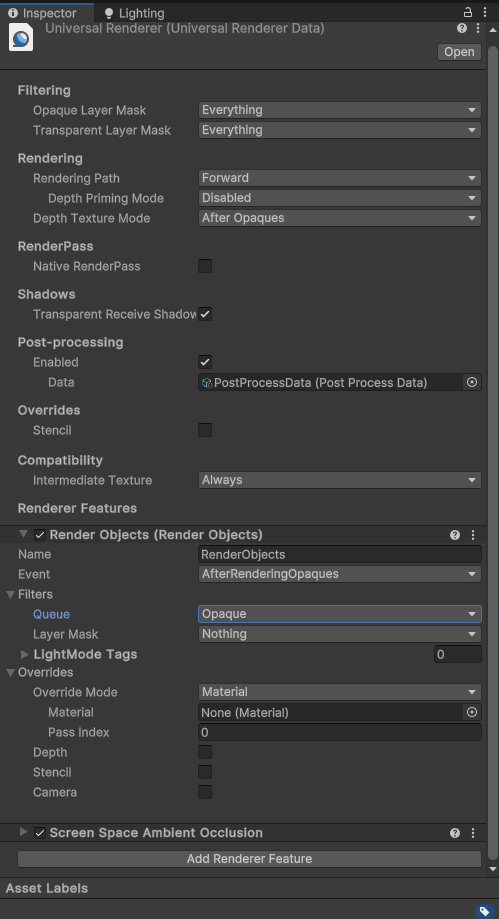Pick an object for Post Process Data
Image resolution: width=499 pixels, height=919 pixels.
[472, 382]
